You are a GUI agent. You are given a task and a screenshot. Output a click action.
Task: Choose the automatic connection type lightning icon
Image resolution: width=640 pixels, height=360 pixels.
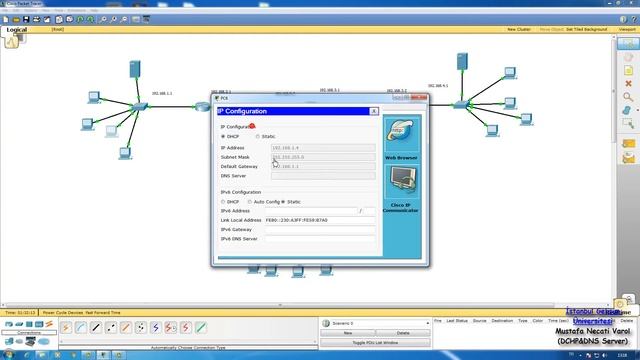pyautogui.click(x=66, y=327)
